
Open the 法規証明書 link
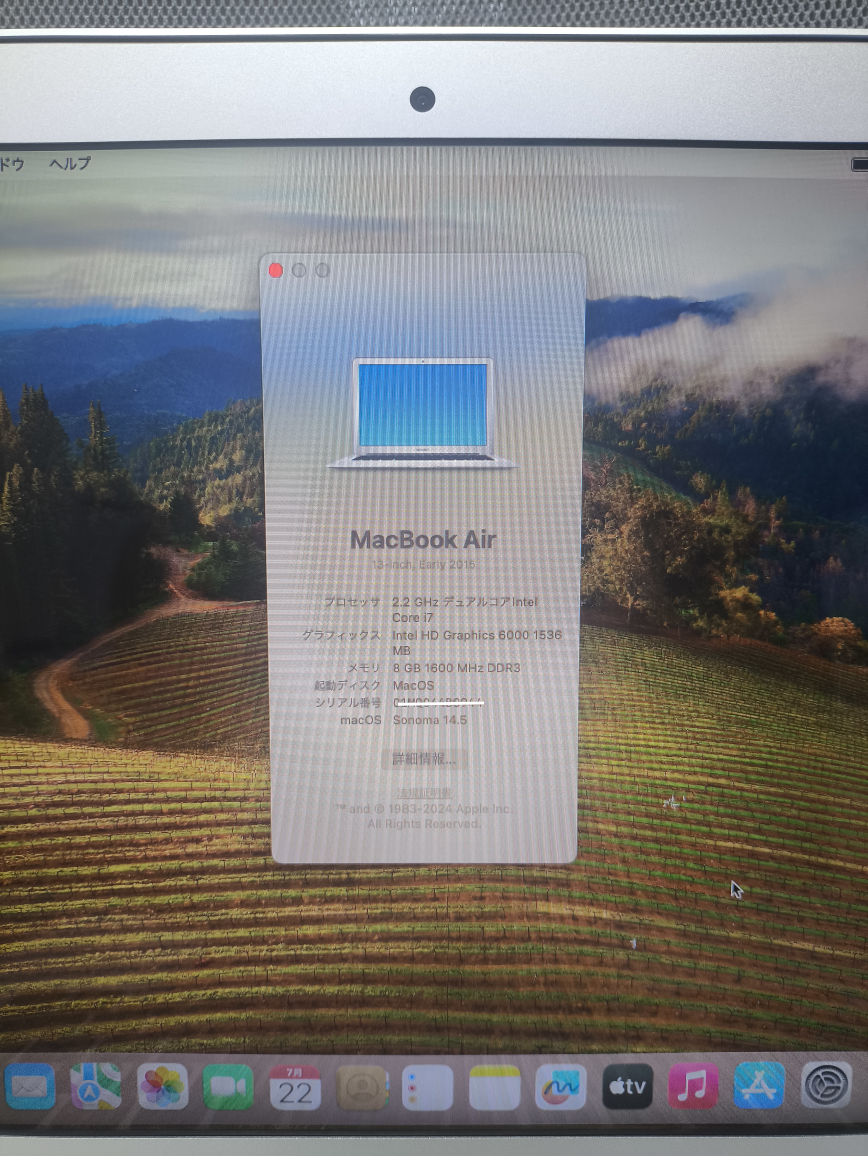coord(424,793)
